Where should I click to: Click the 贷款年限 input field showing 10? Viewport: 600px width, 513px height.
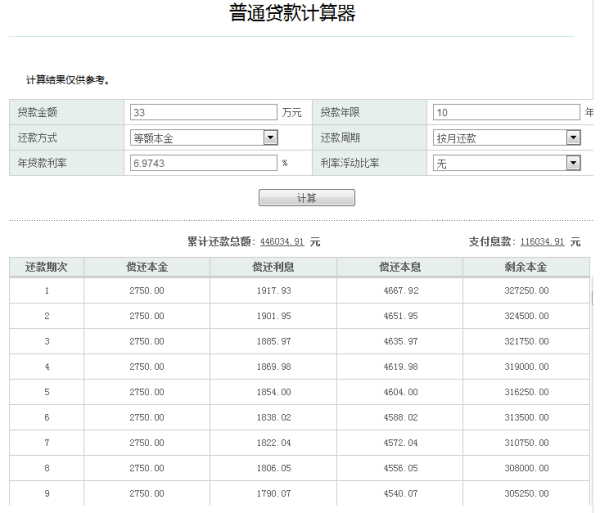click(x=506, y=112)
